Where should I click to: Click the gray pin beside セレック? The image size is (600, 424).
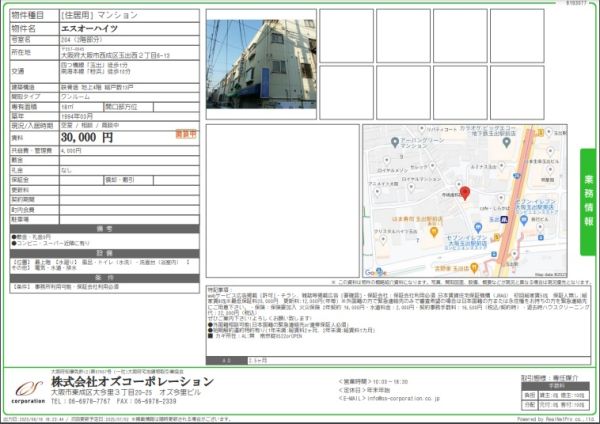(x=432, y=166)
